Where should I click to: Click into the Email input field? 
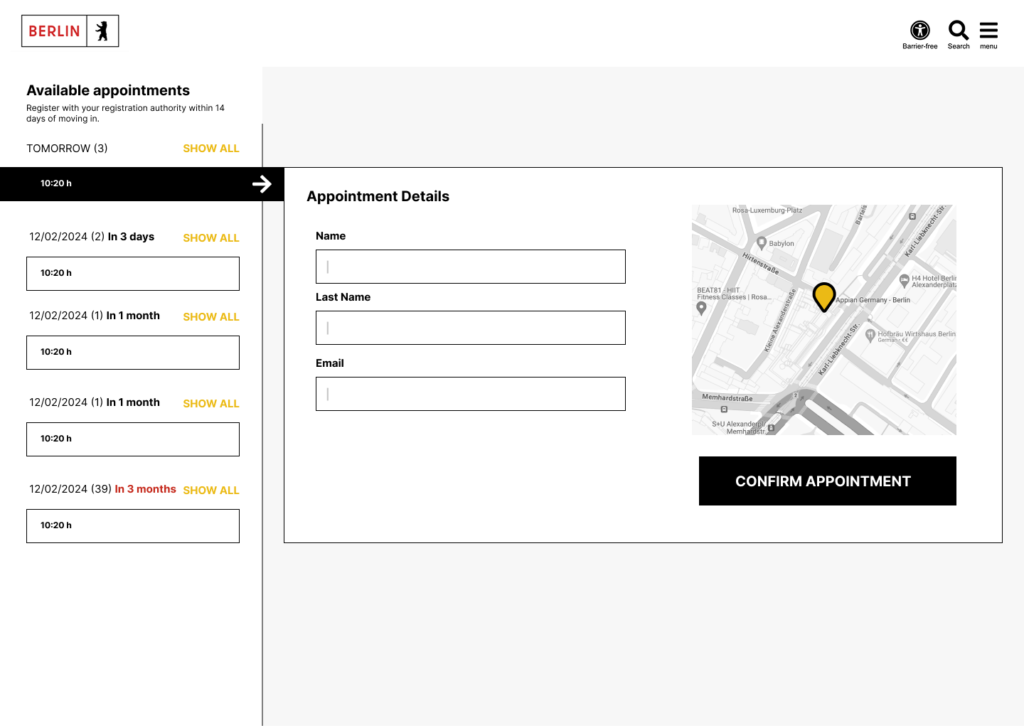coord(470,394)
